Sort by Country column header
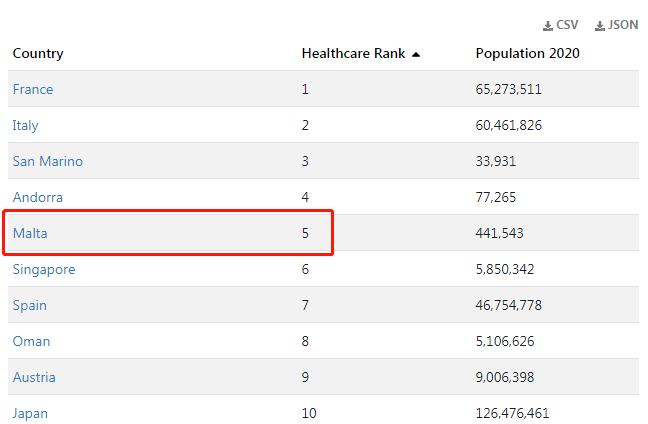 click(x=38, y=54)
